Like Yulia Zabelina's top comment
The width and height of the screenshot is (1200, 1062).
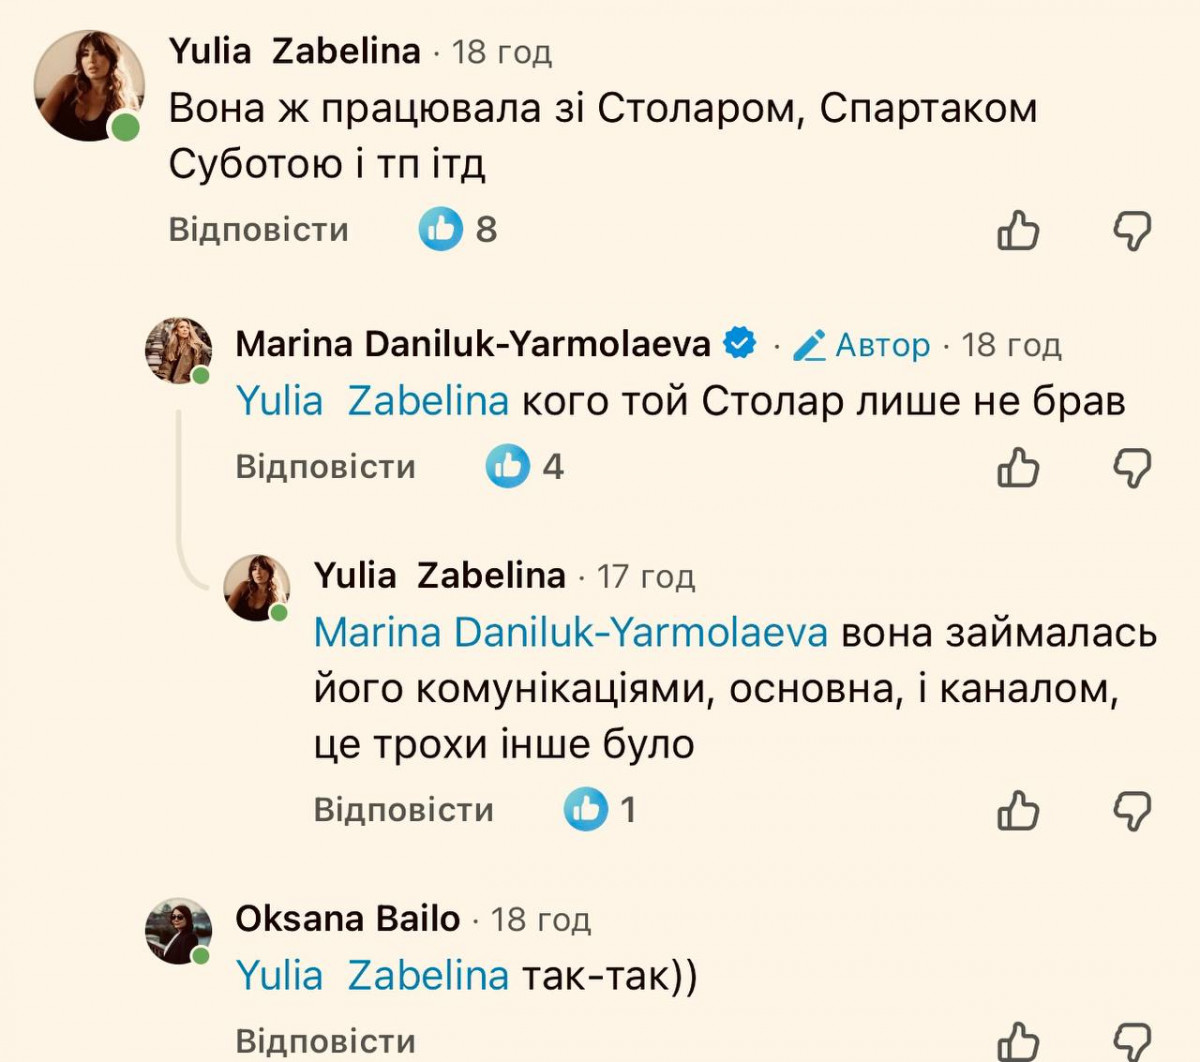tap(1018, 231)
